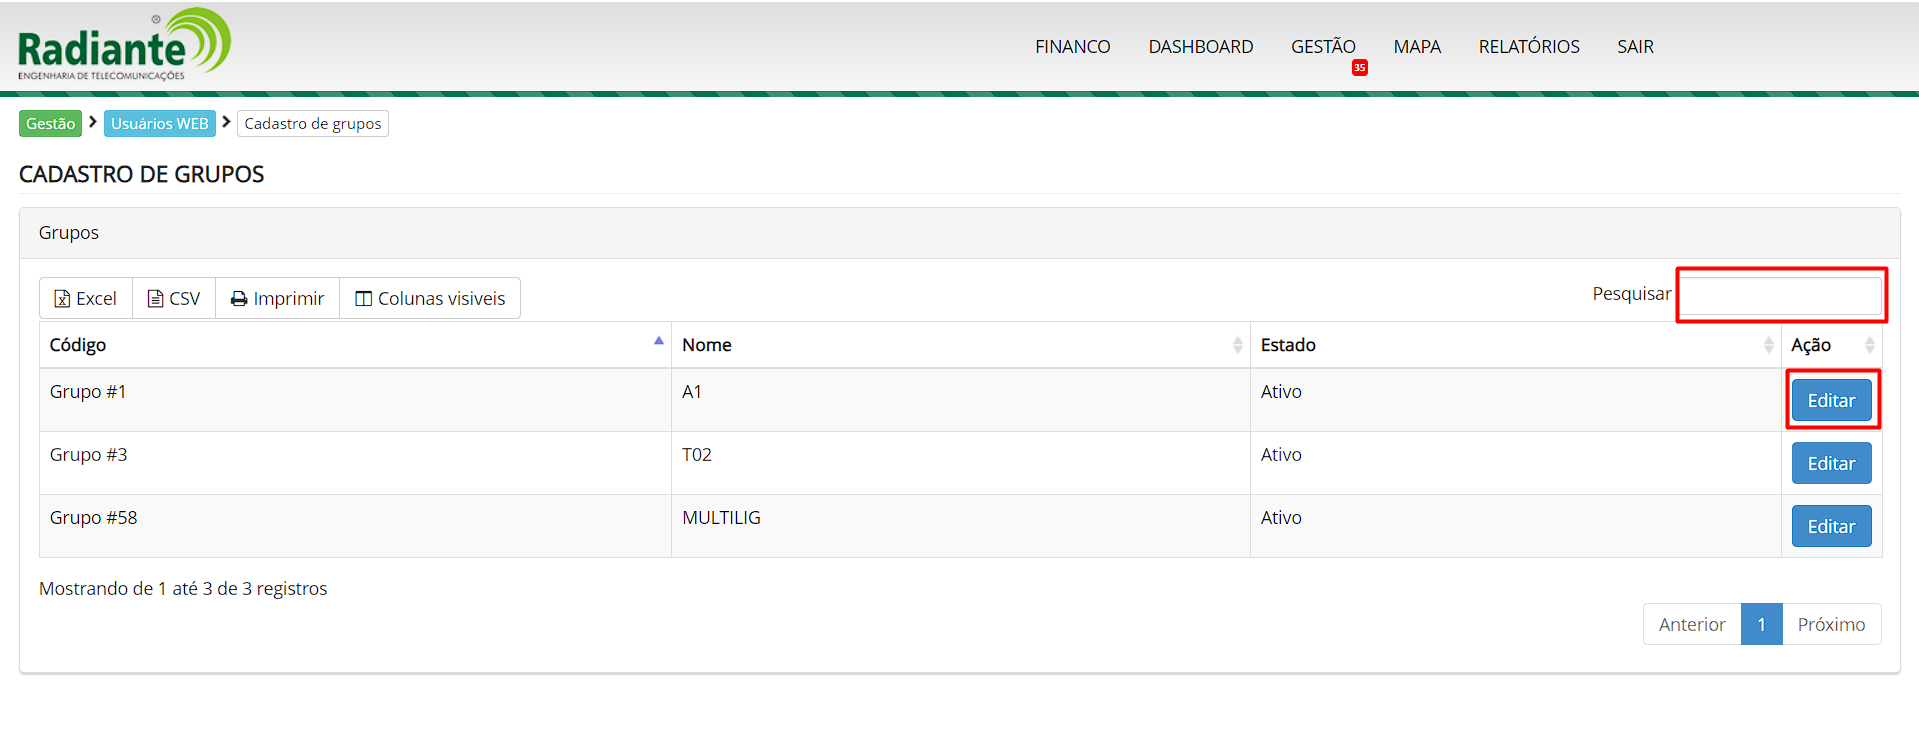Open the GESTÃO menu
This screenshot has height=743, width=1919.
(1322, 47)
